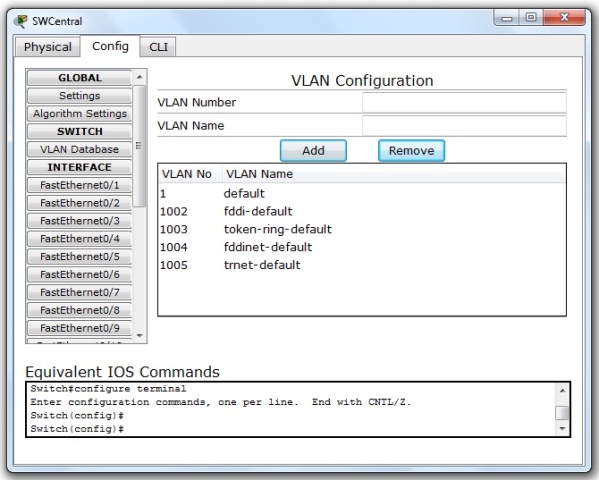This screenshot has height=480, width=599.
Task: Click the Add VLAN button
Action: [313, 151]
